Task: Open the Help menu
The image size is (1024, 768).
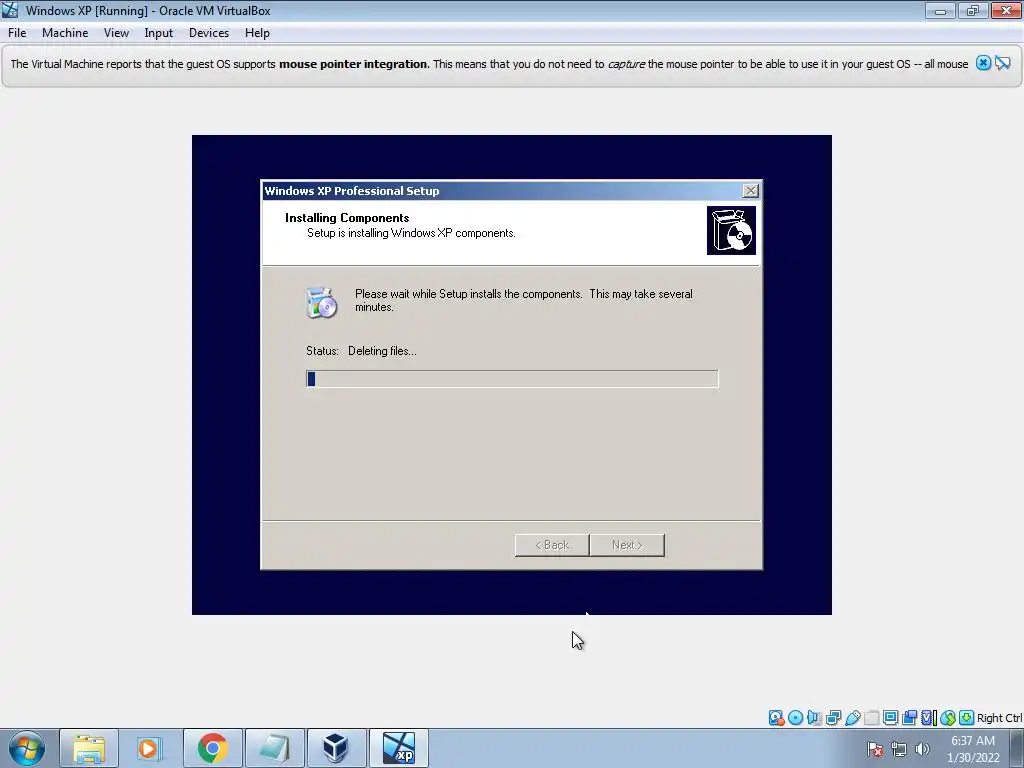Action: click(x=257, y=33)
